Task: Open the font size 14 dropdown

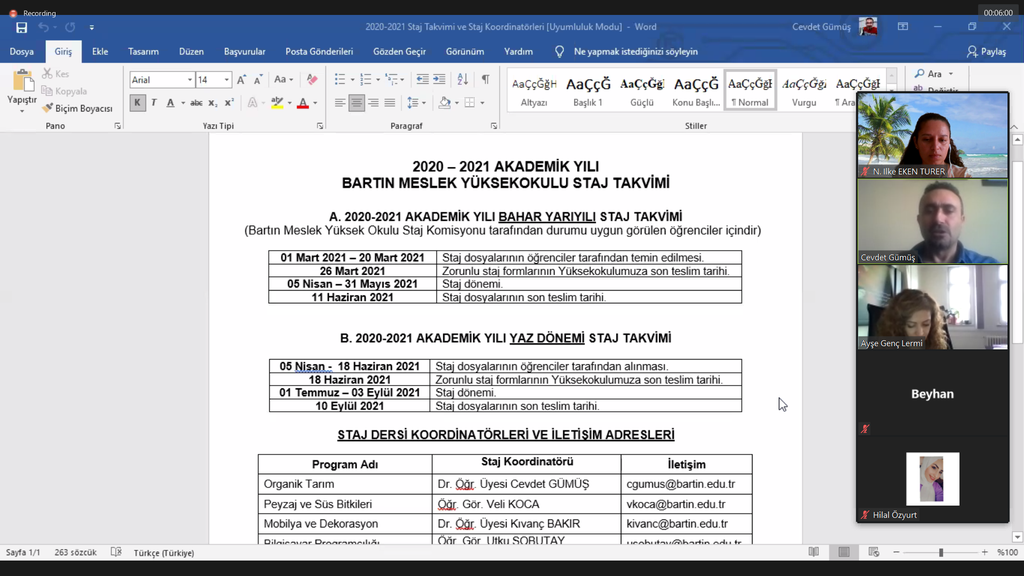Action: [x=227, y=80]
